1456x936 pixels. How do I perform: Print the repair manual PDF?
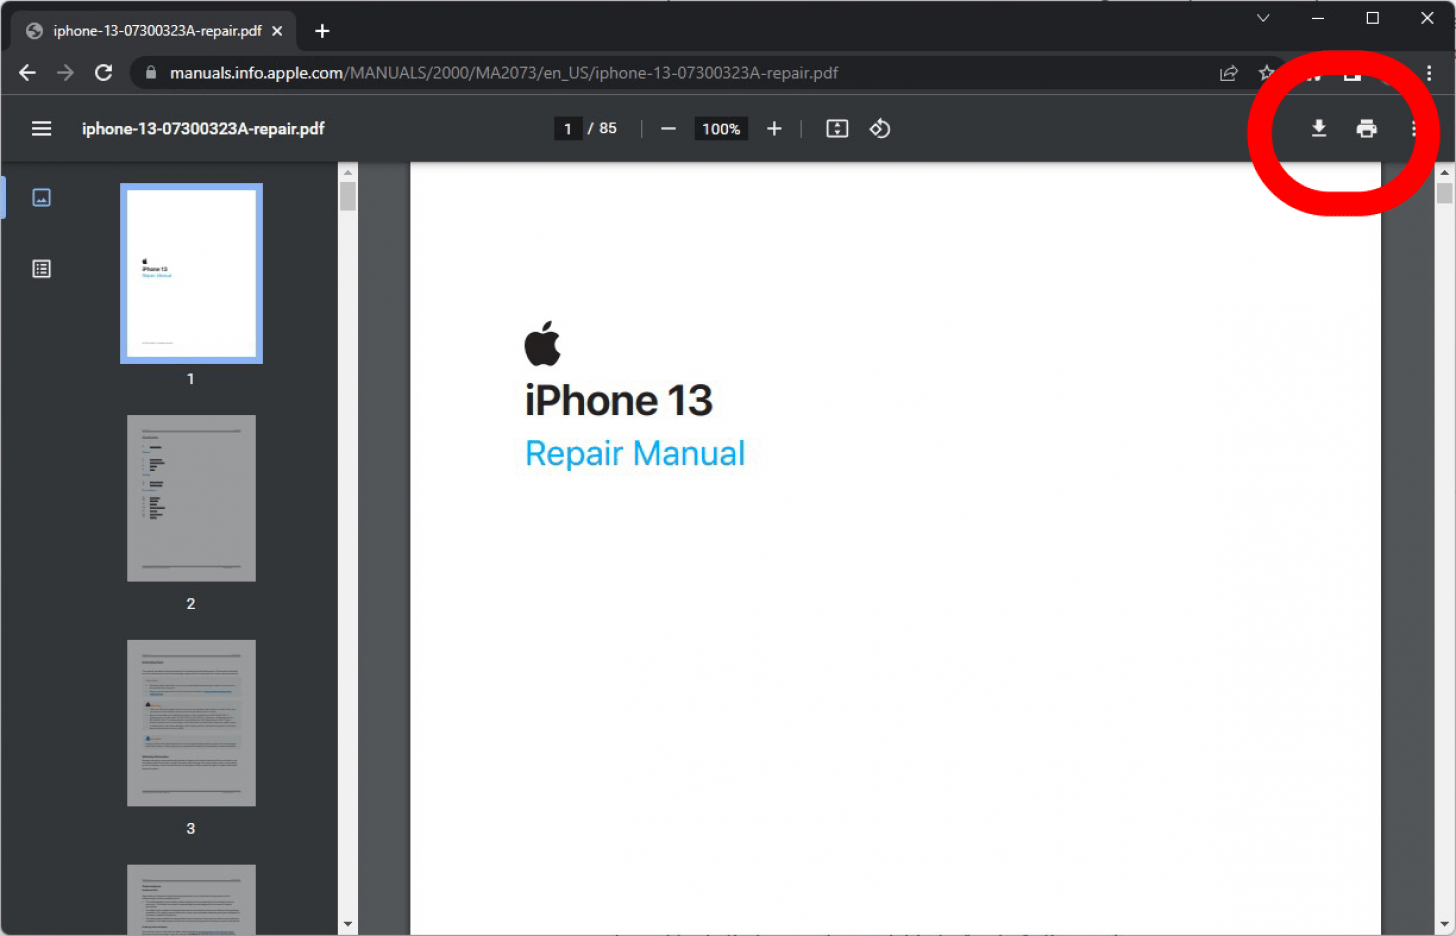tap(1366, 128)
